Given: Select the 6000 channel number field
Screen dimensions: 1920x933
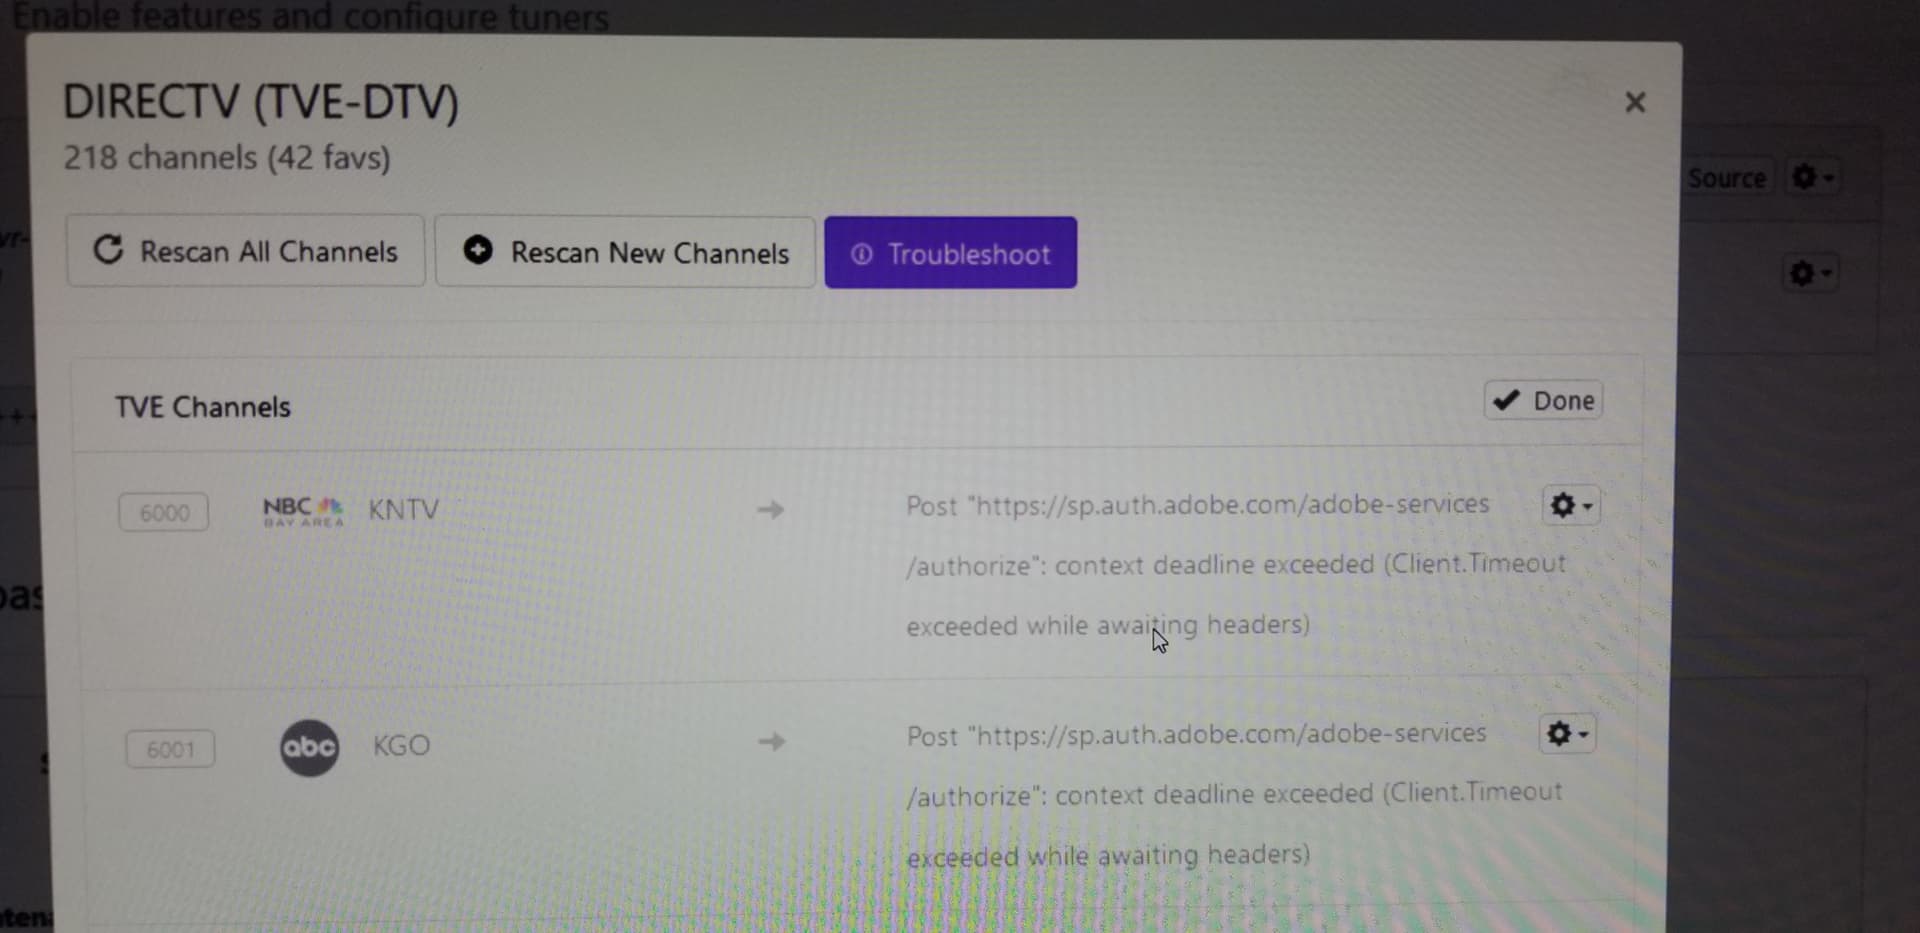Looking at the screenshot, I should tap(164, 512).
